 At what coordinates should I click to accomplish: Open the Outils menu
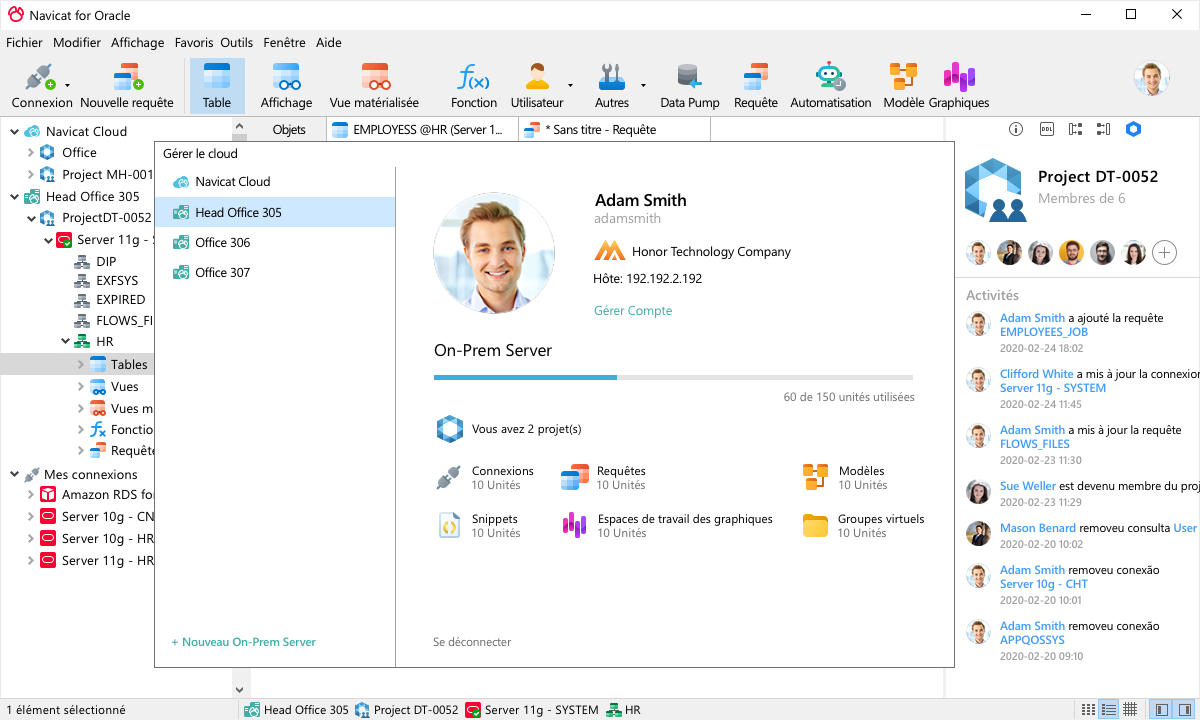tap(237, 43)
